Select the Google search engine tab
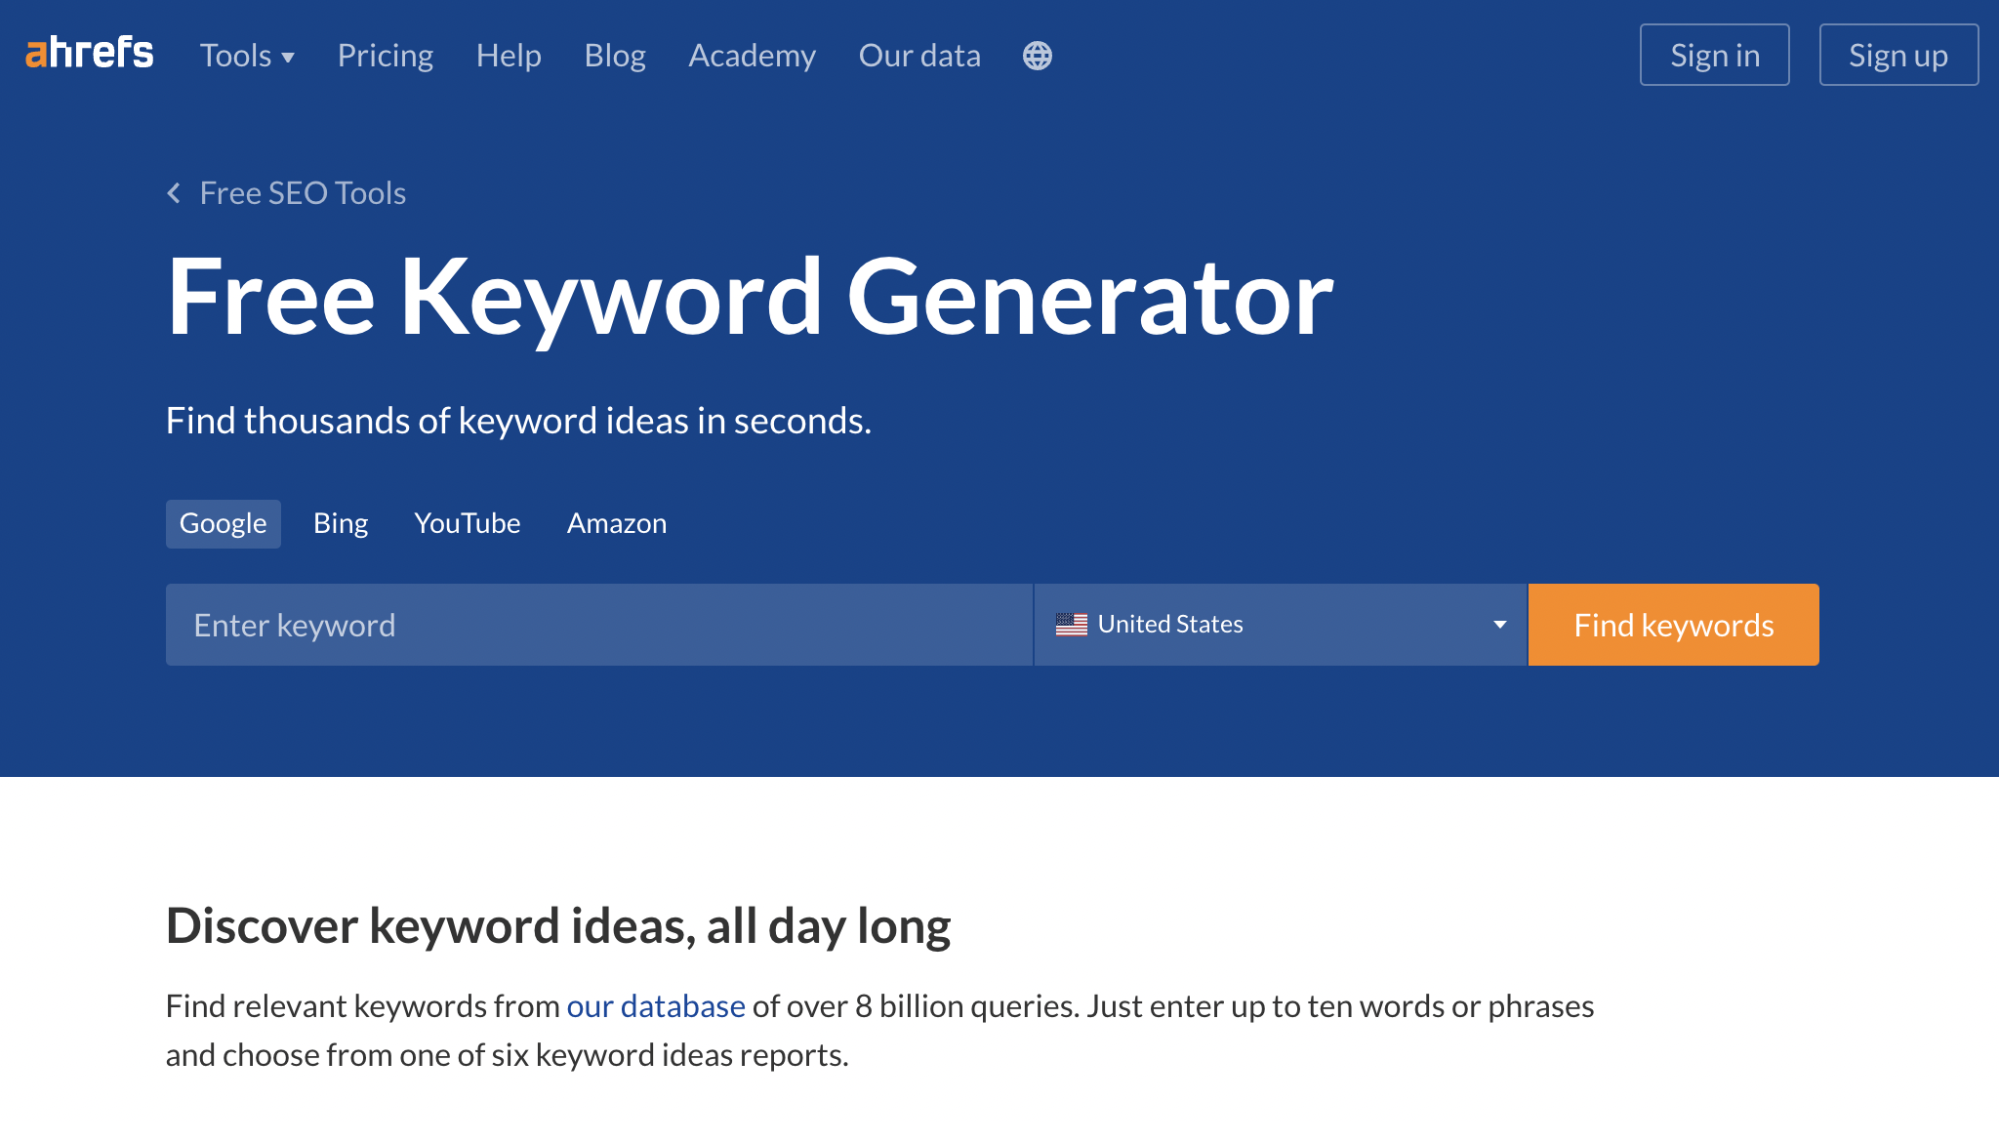The width and height of the screenshot is (1999, 1123). (223, 524)
